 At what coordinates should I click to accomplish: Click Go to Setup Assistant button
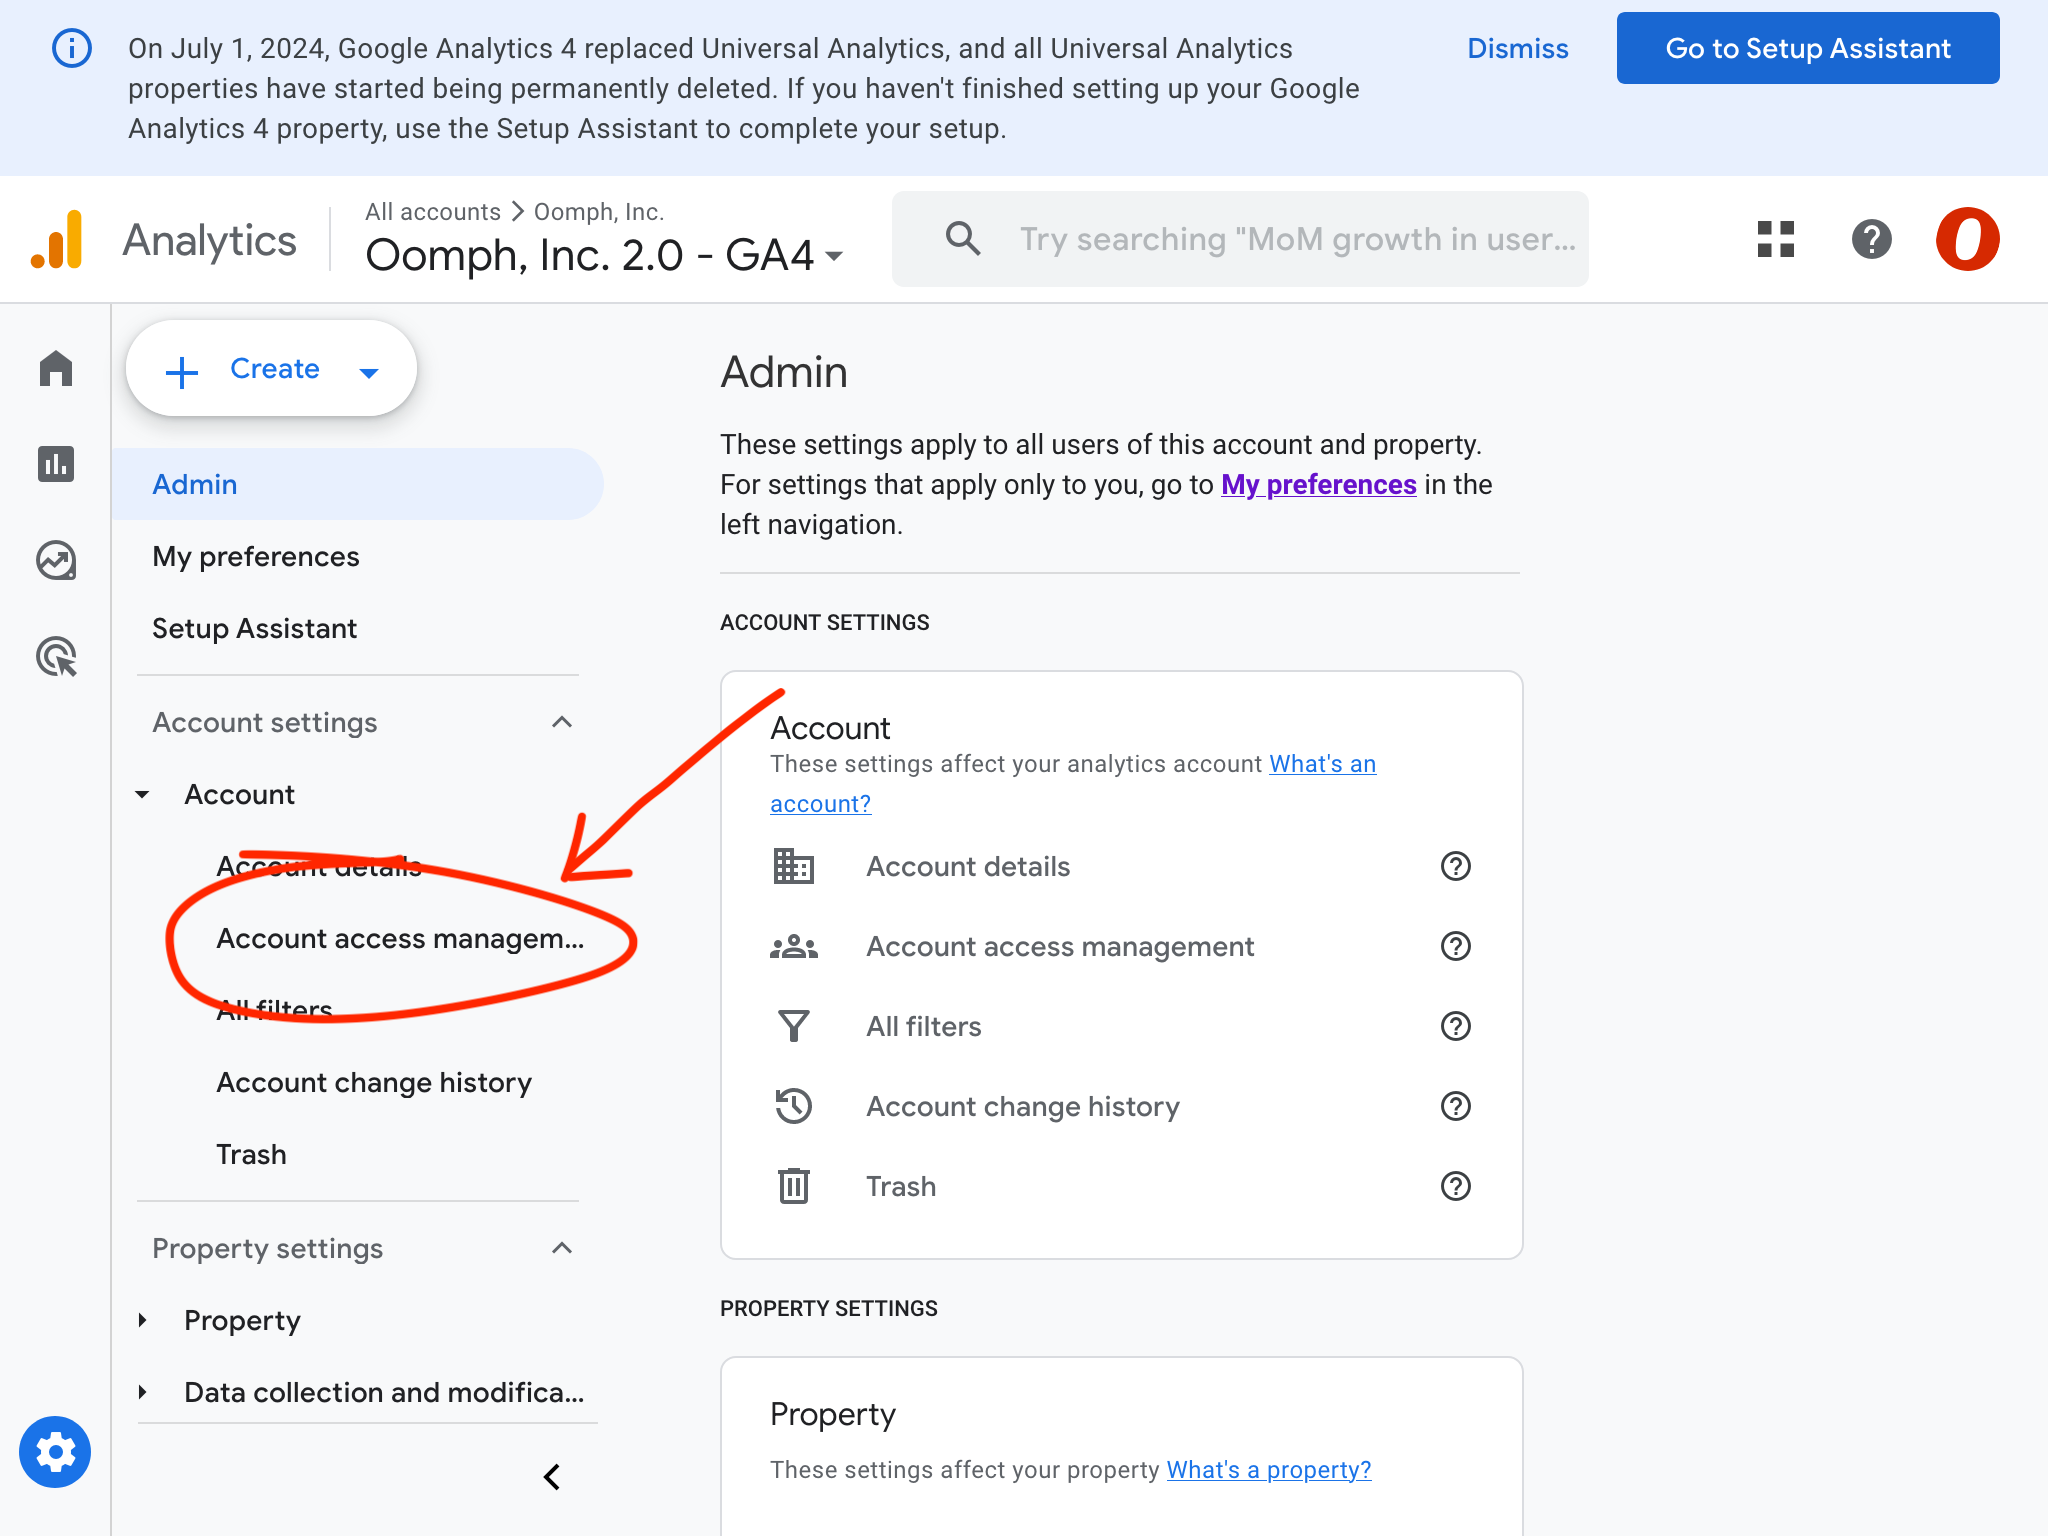tap(1807, 48)
